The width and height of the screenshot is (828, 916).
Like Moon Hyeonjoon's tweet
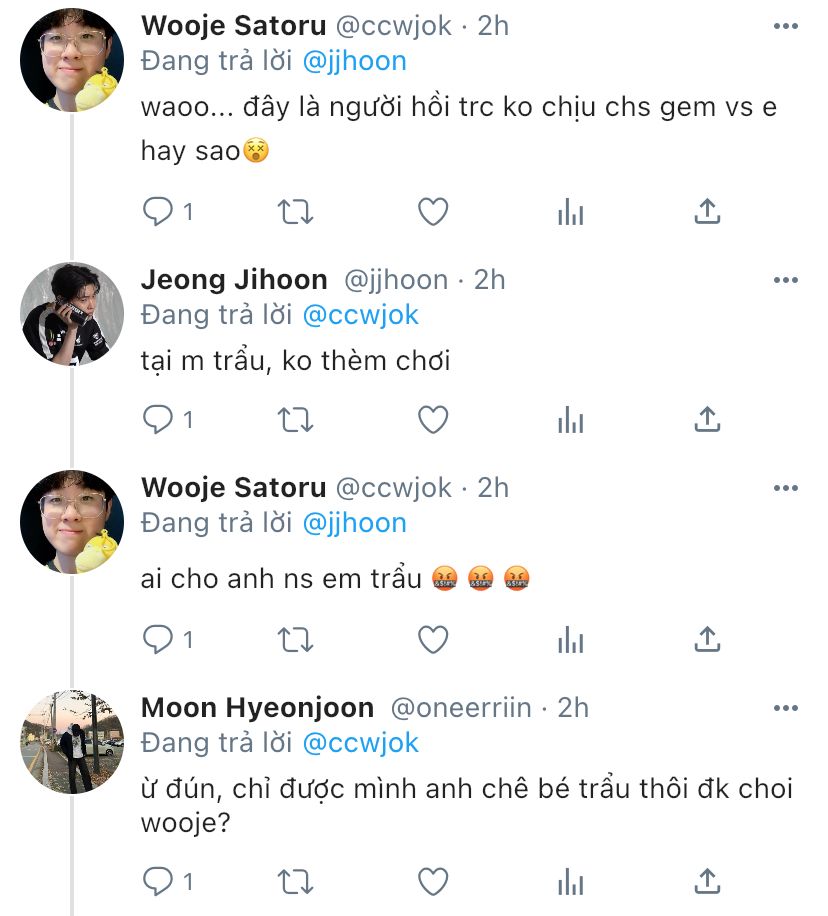click(432, 881)
